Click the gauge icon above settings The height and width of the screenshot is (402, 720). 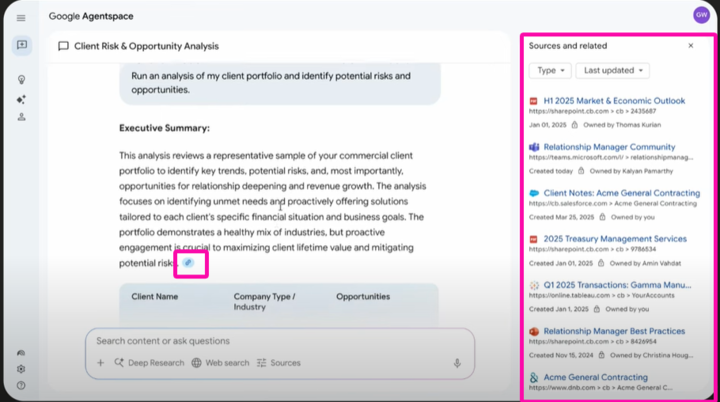[21, 353]
